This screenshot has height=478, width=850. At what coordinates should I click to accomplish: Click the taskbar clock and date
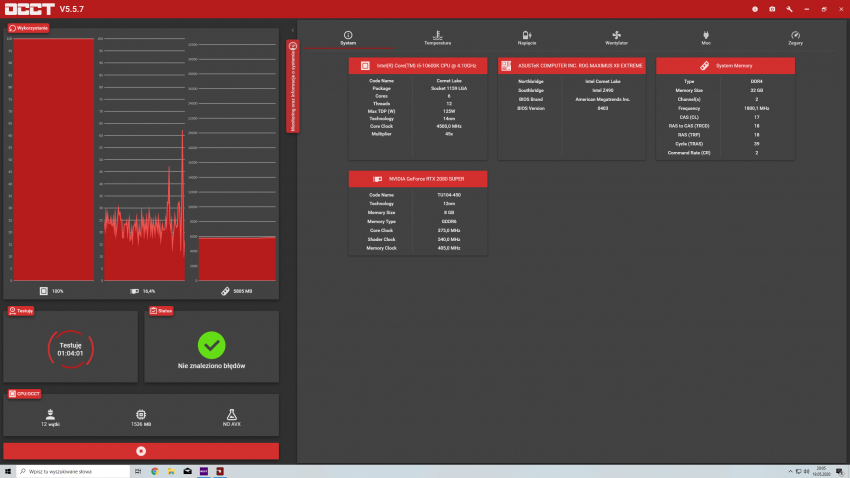(x=821, y=471)
